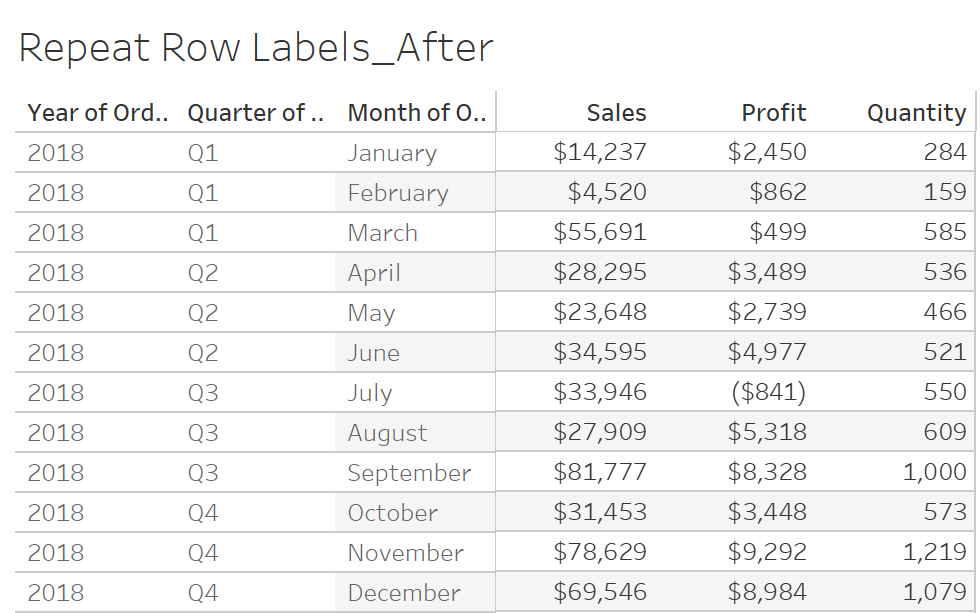This screenshot has height=613, width=980.
Task: Select the August profit value $5,318
Action: (767, 432)
